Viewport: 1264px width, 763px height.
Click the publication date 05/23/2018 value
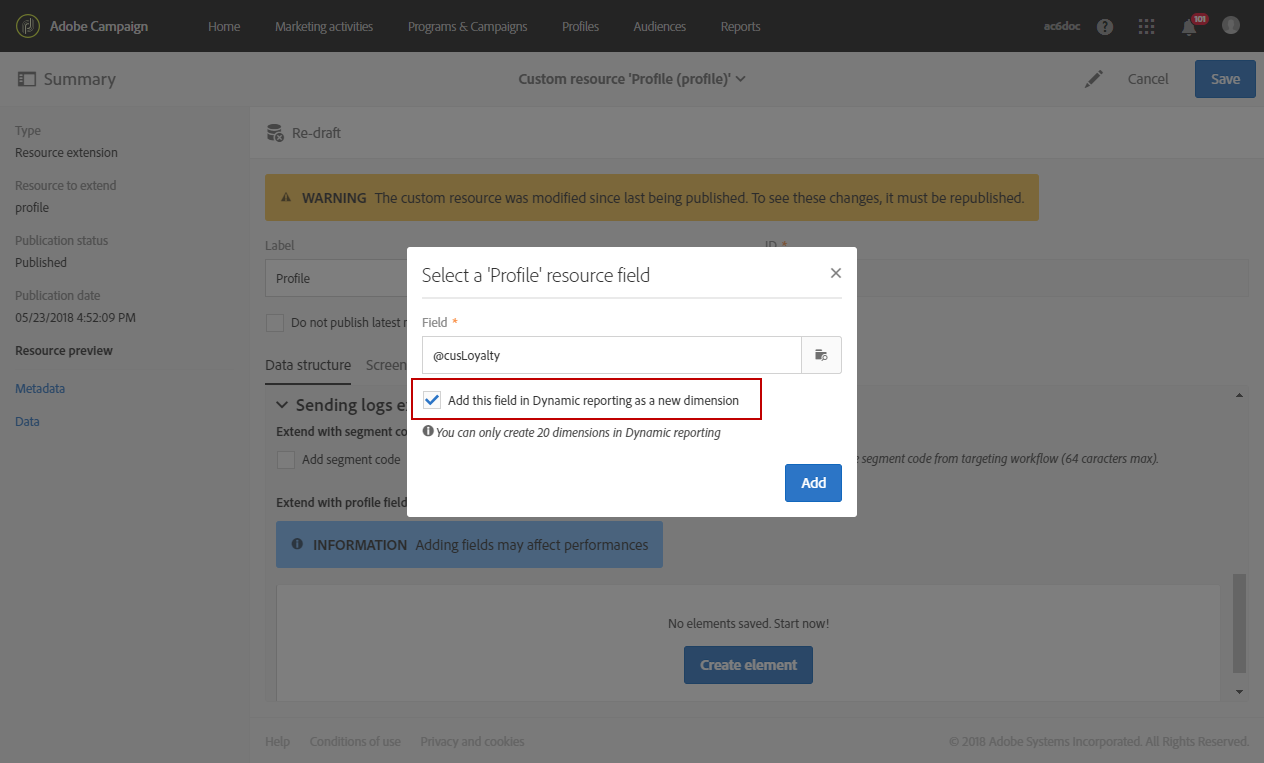[x=75, y=318]
